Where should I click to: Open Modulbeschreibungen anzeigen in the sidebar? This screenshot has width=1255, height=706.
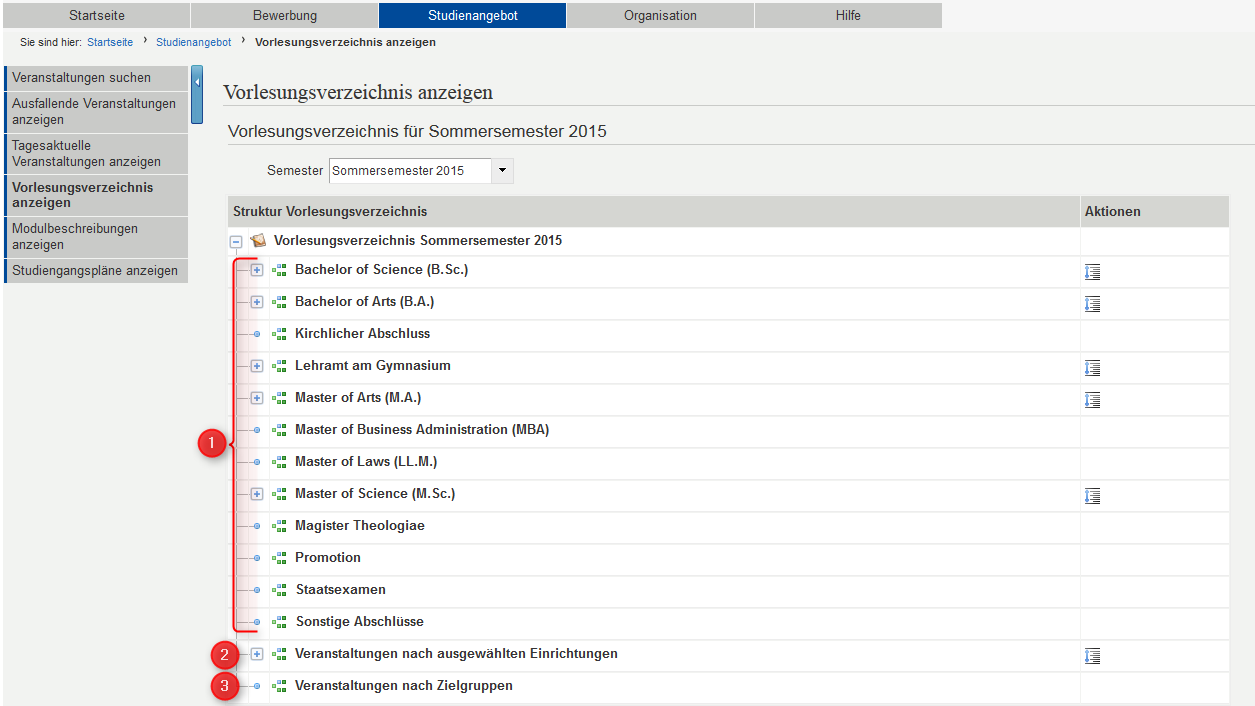(x=96, y=237)
